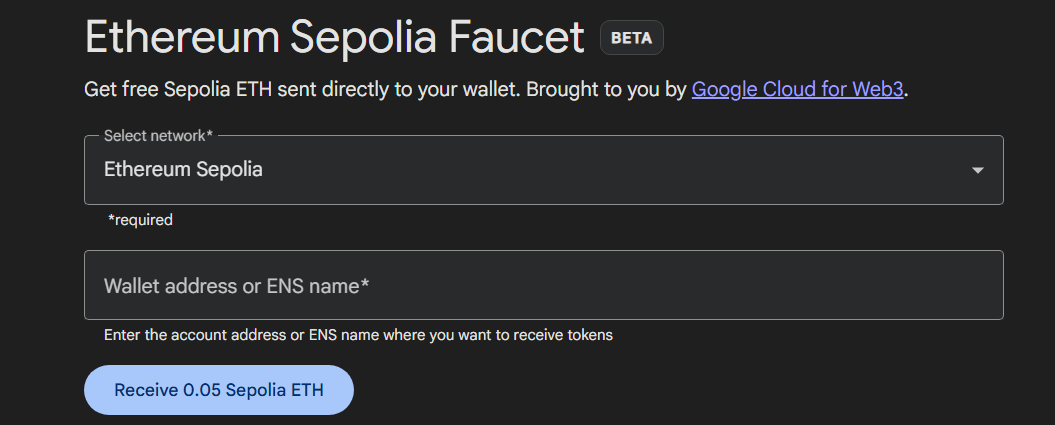The width and height of the screenshot is (1055, 425).
Task: Click the BETA badge beside the title
Action: [x=631, y=39]
